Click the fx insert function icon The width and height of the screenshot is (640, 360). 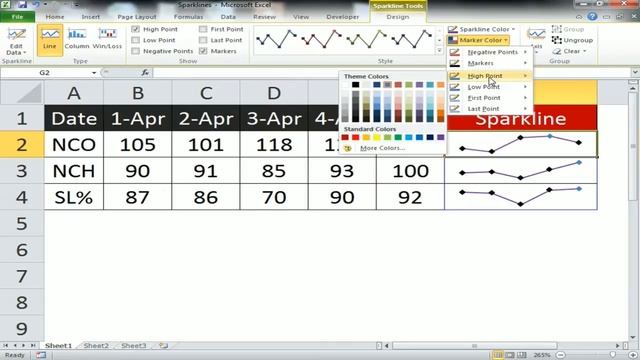tap(145, 73)
